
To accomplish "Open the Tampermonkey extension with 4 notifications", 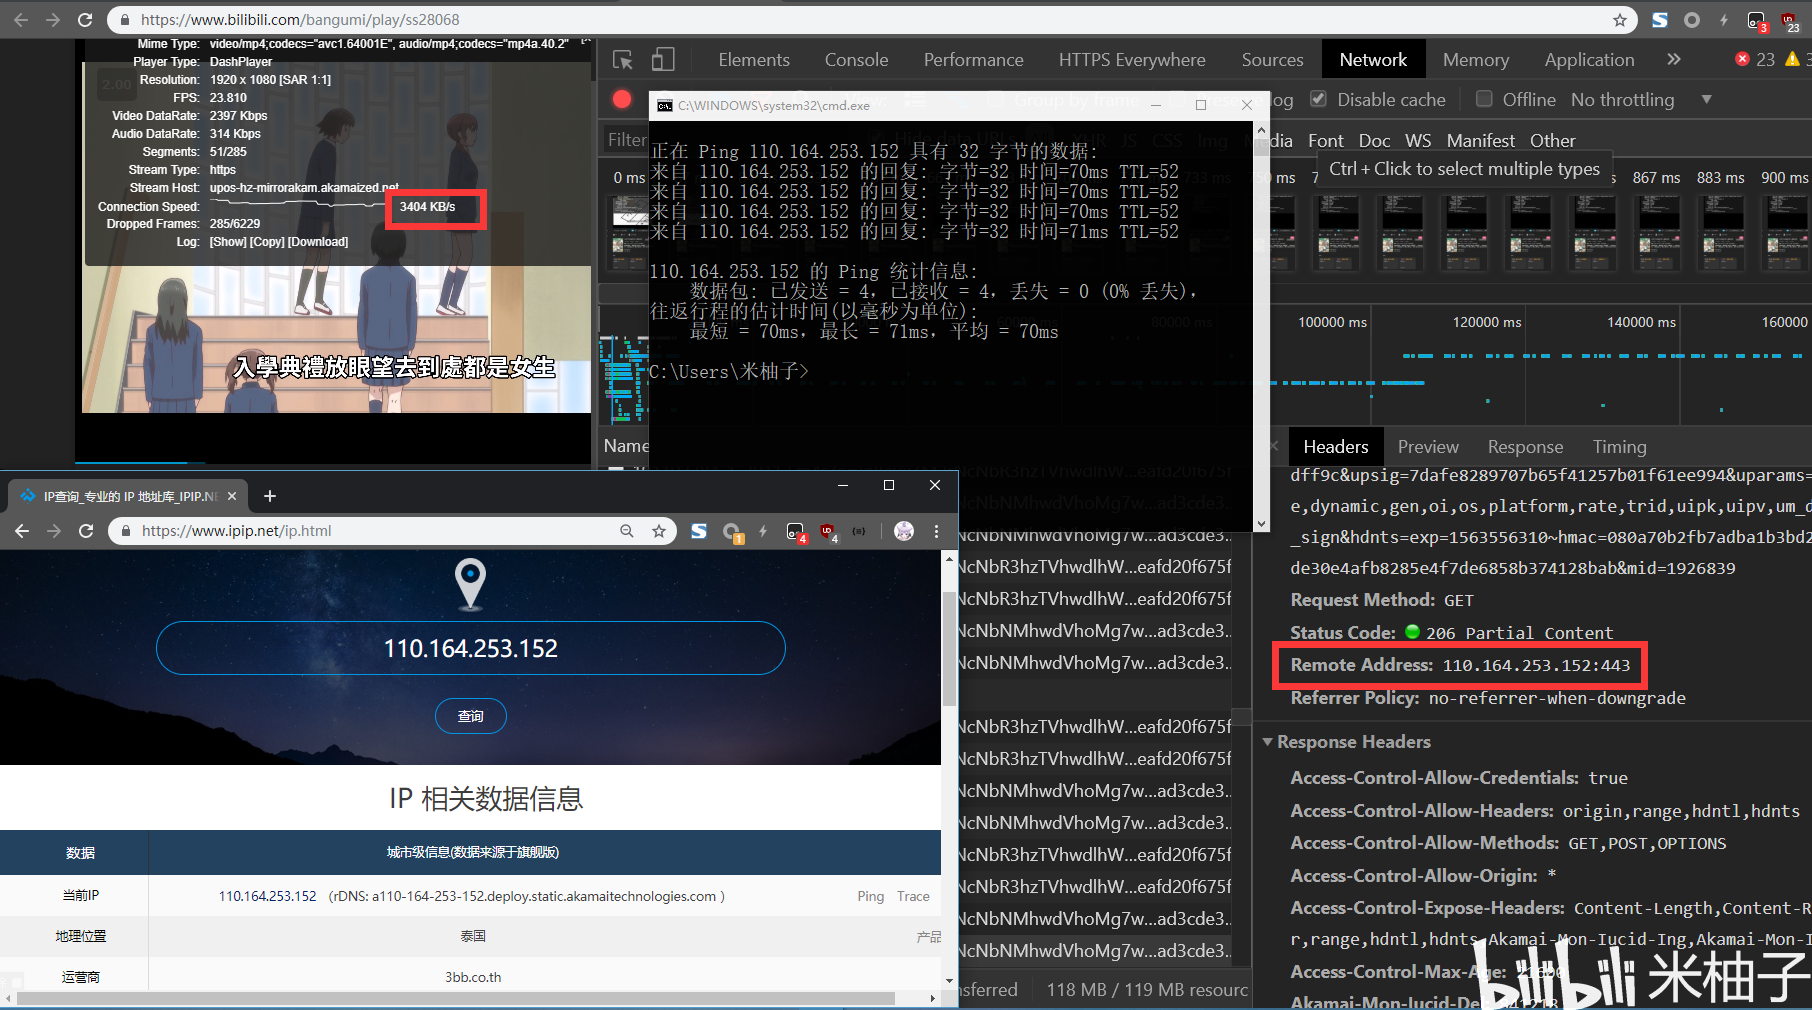I will point(796,531).
